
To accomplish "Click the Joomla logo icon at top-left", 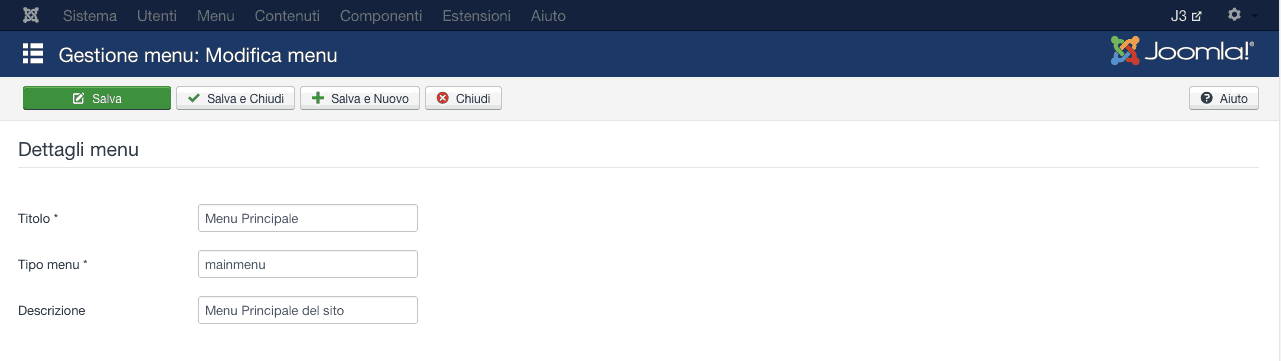I will pos(31,16).
